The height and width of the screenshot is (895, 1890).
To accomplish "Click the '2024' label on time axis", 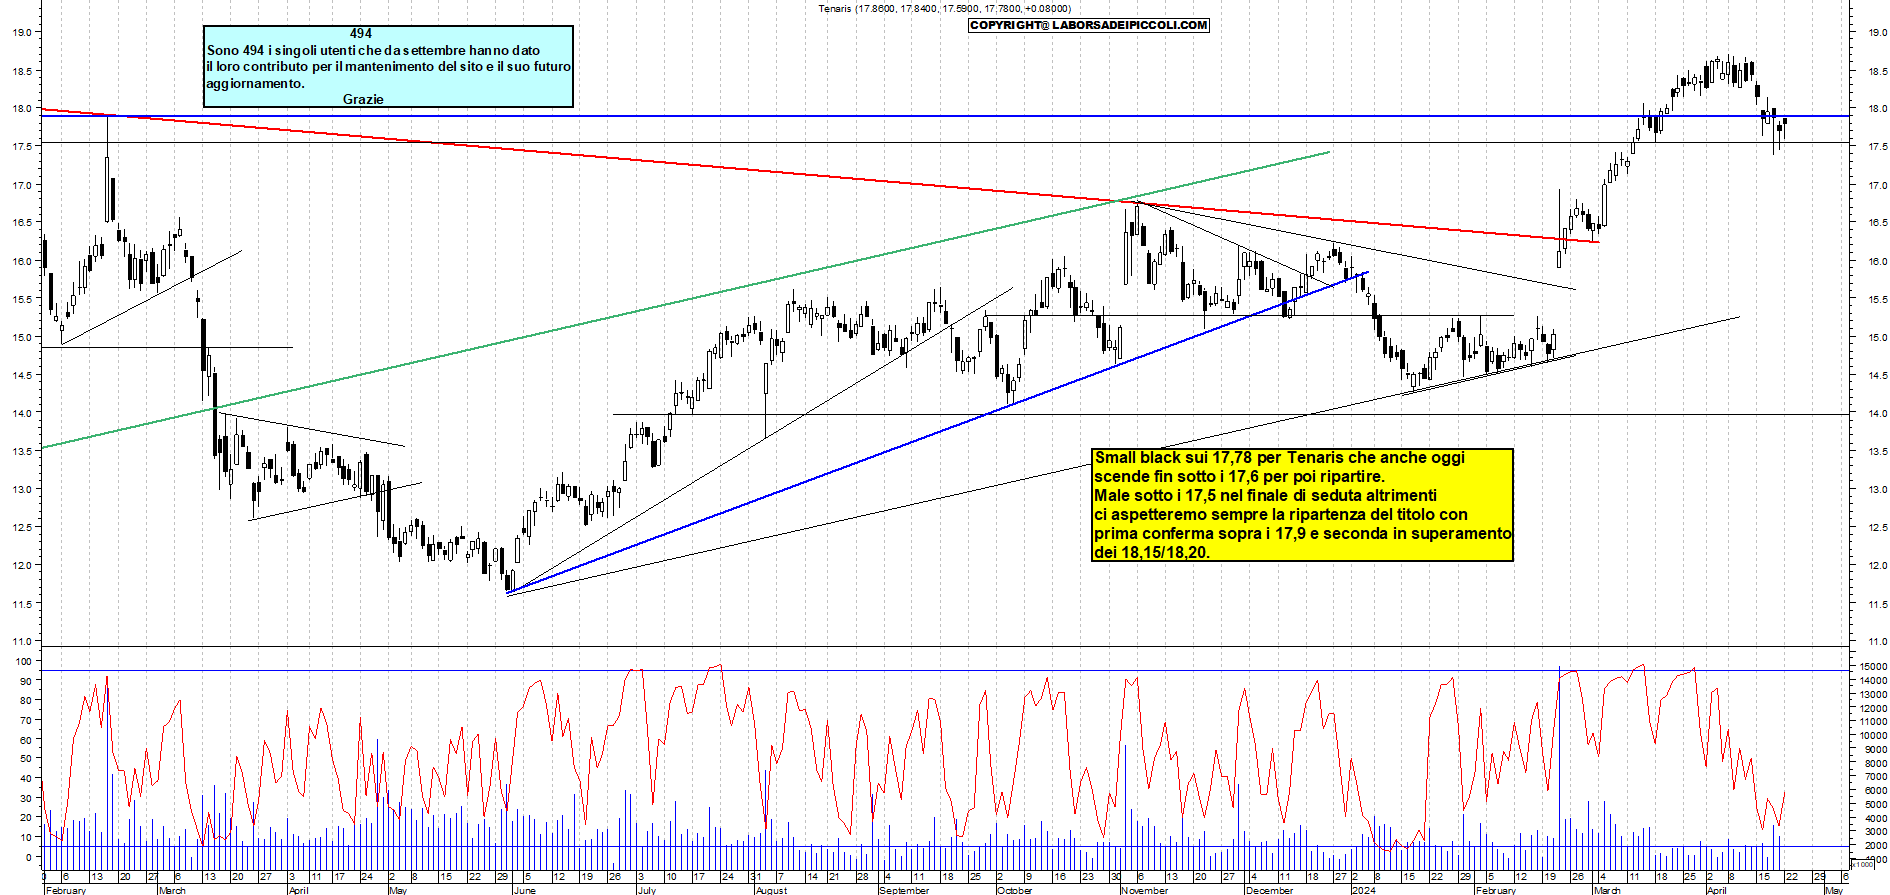I will [1363, 890].
